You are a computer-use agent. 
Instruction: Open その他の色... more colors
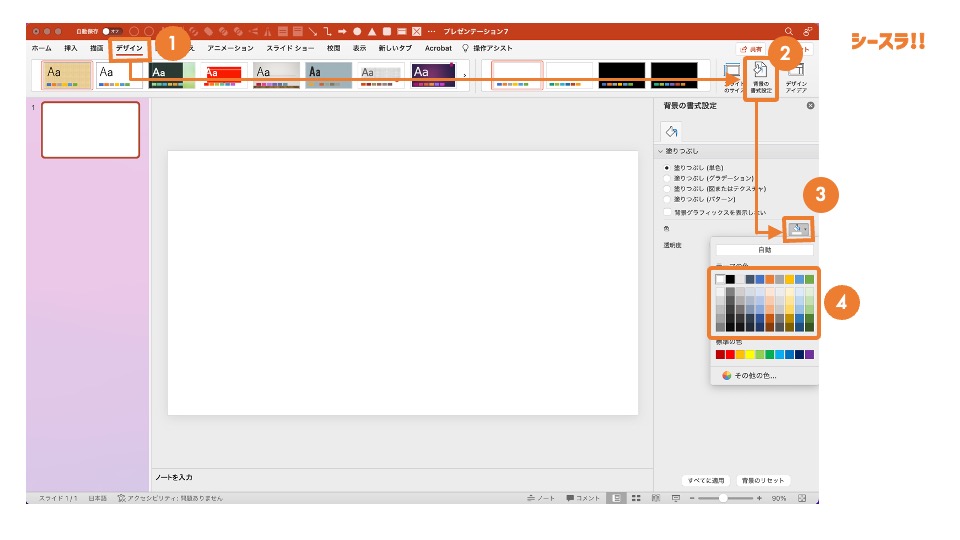point(749,375)
